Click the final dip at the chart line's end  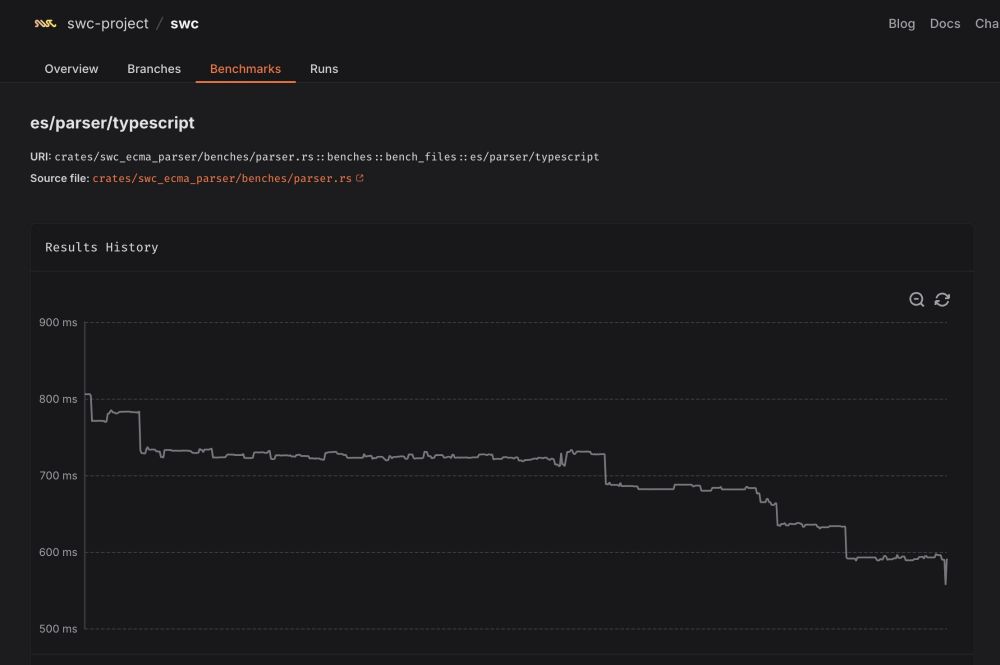[946, 581]
